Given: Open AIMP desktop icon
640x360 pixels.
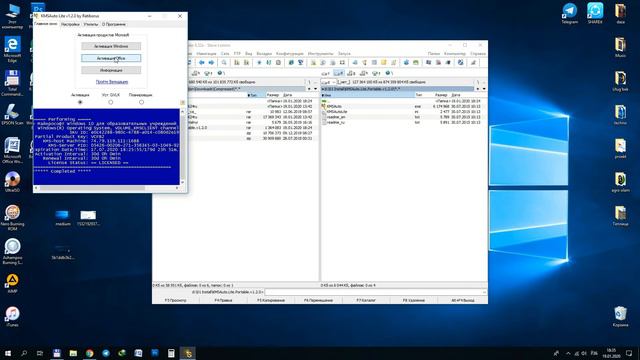Looking at the screenshot, I should click(12, 283).
